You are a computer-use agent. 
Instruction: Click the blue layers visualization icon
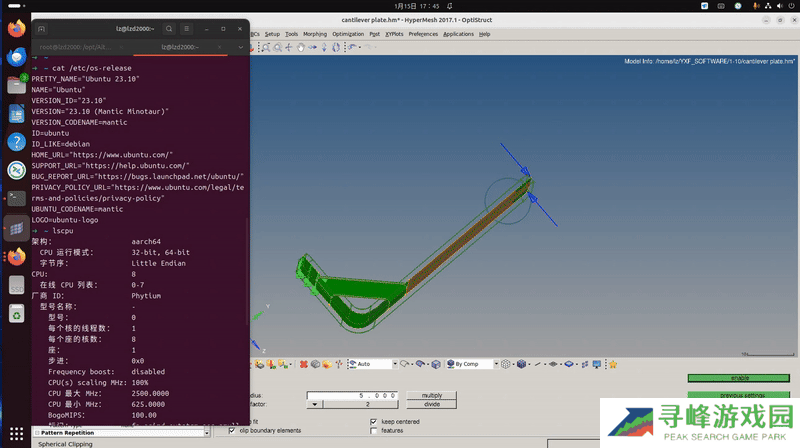pos(569,364)
